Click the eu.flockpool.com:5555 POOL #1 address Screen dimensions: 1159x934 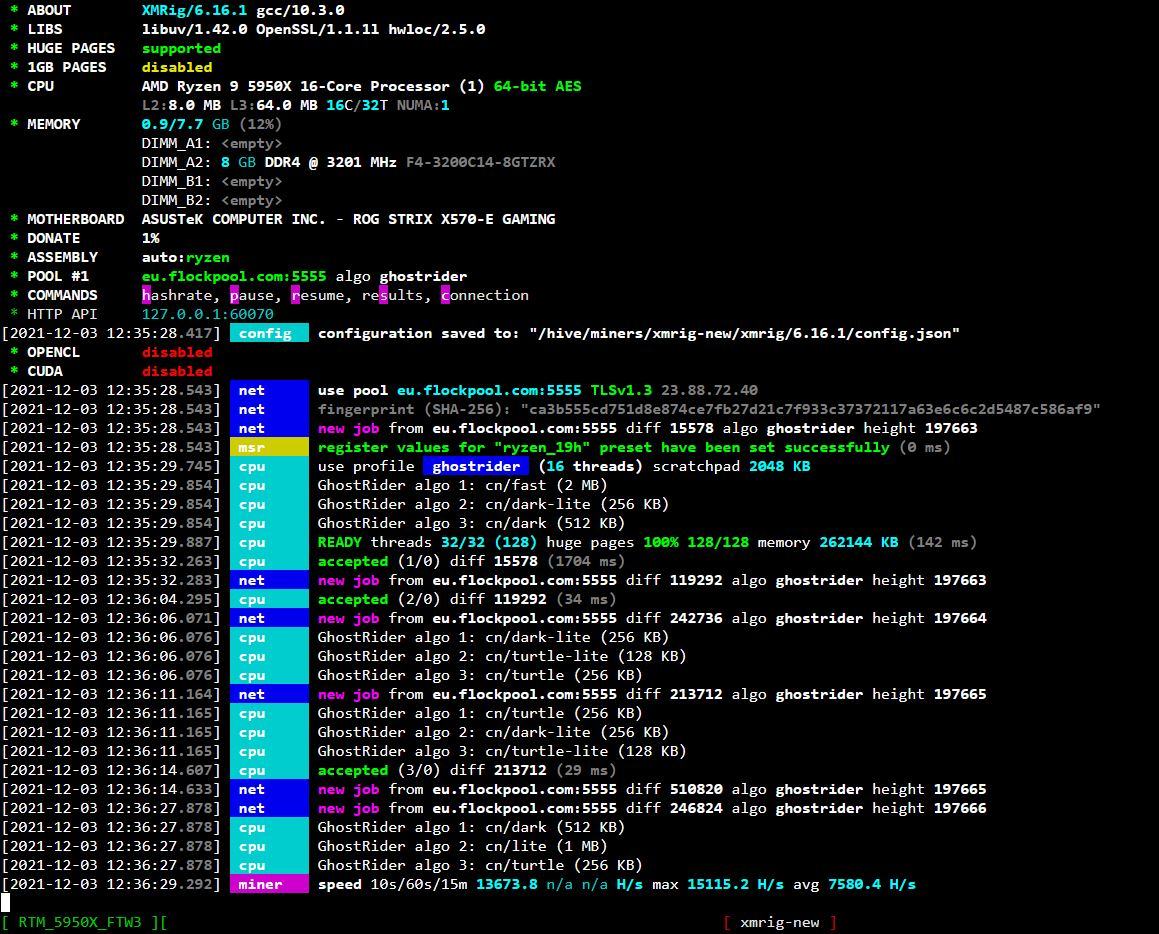click(234, 276)
